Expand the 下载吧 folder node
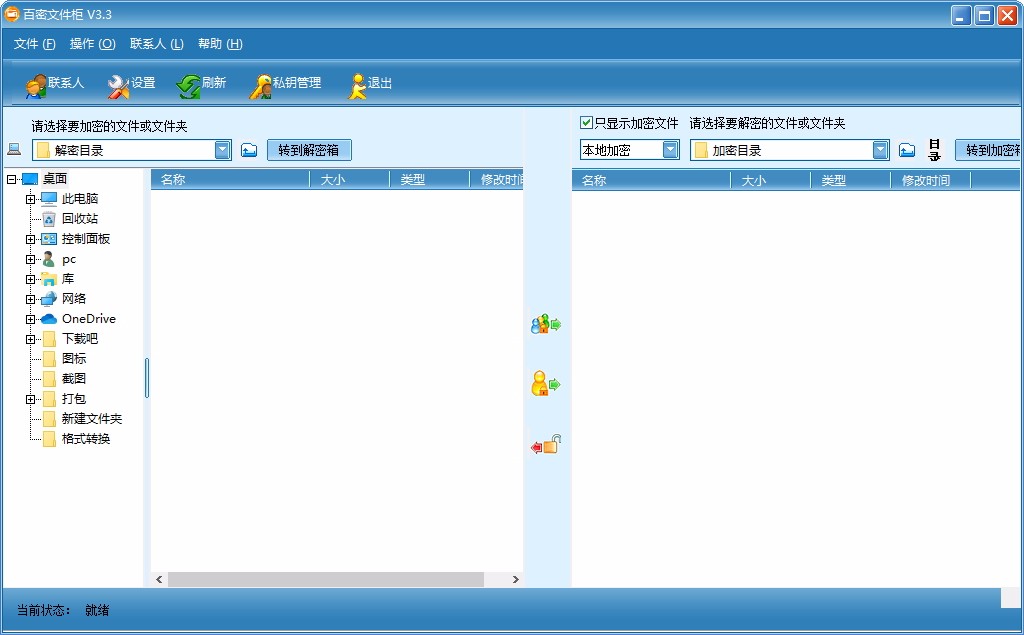 tap(30, 339)
